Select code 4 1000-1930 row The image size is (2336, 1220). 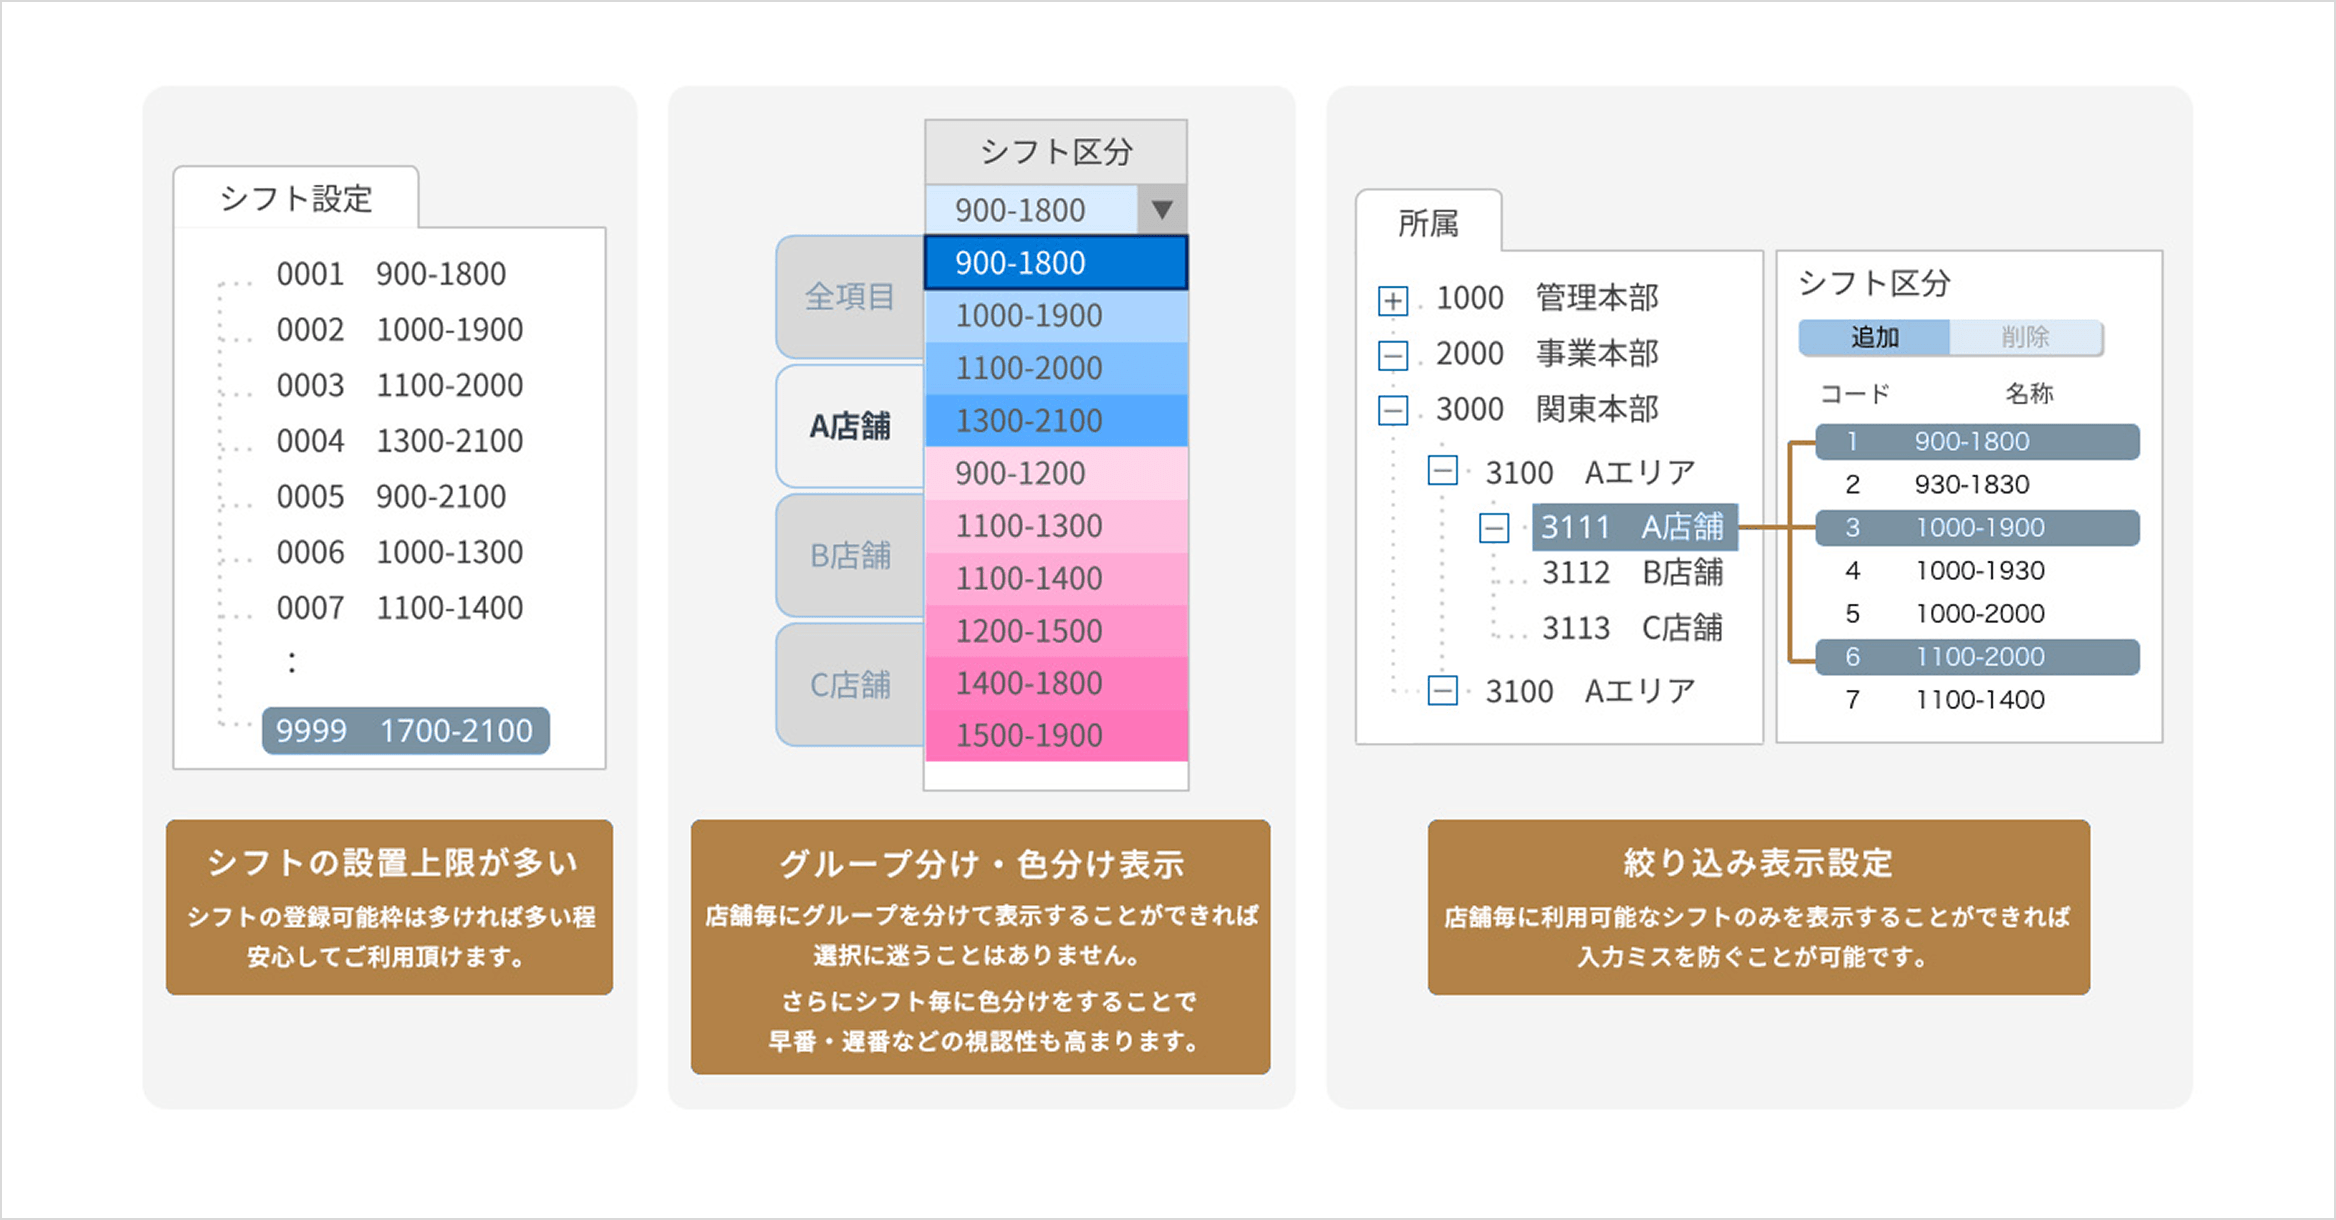click(x=1977, y=571)
